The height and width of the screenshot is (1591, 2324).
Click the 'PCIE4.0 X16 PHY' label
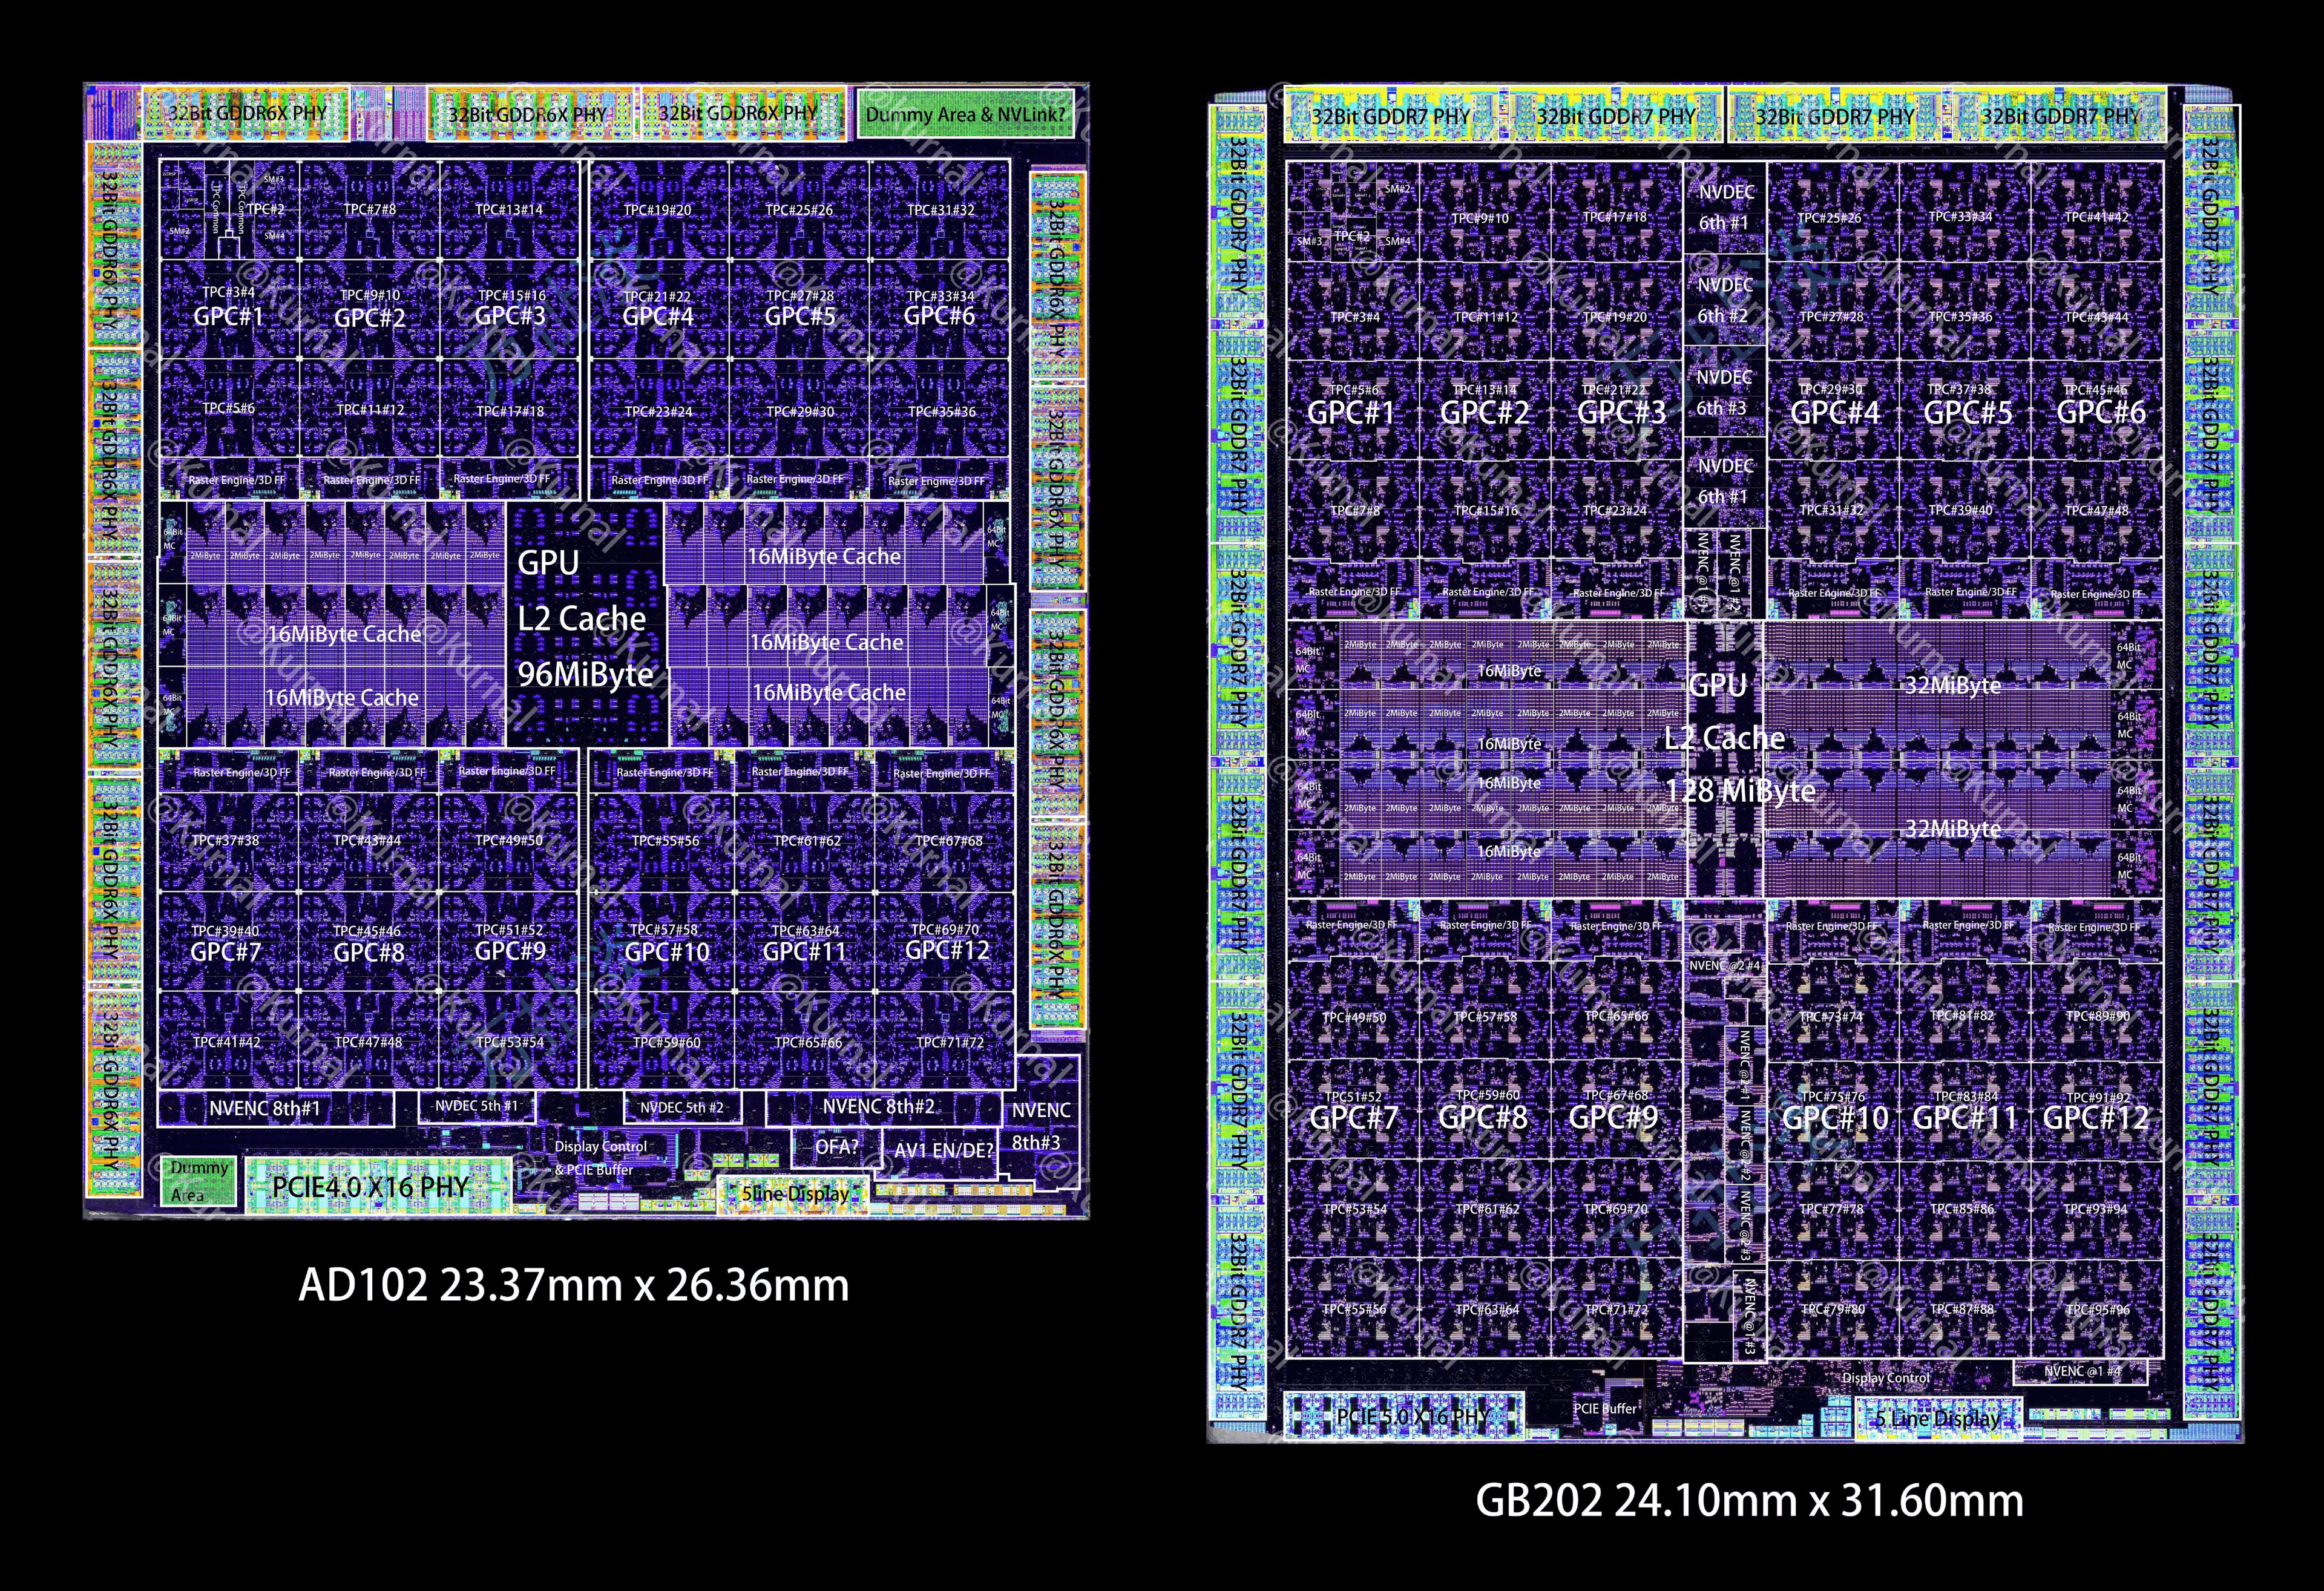(371, 1187)
